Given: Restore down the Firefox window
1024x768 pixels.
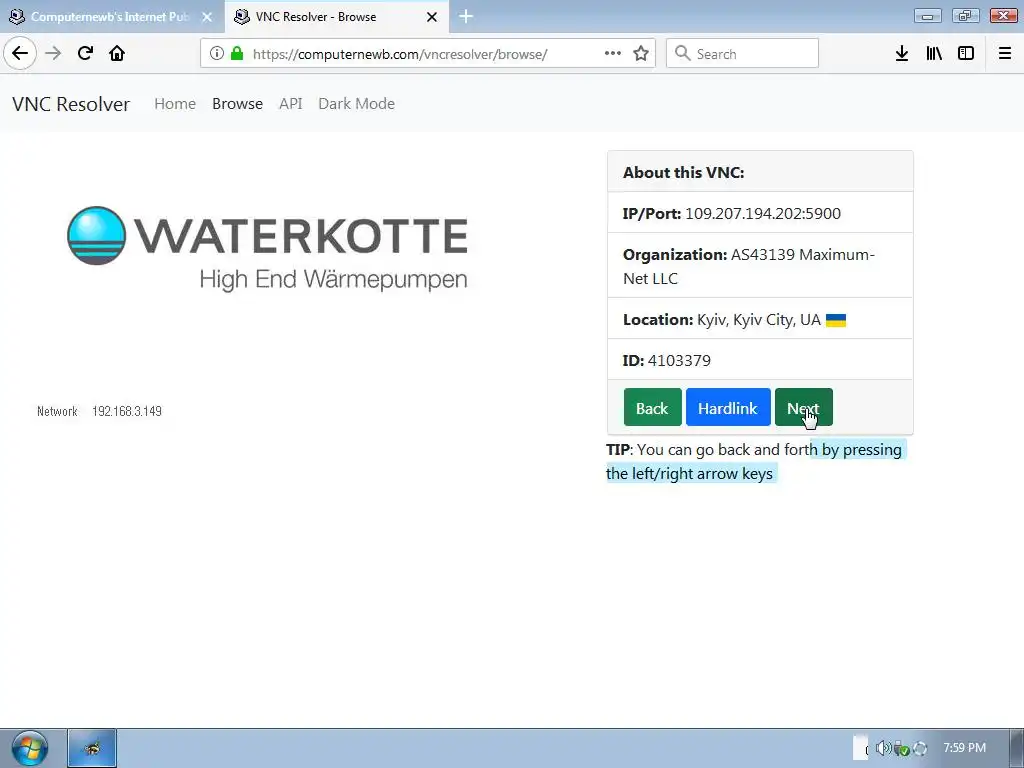Looking at the screenshot, I should 965,16.
